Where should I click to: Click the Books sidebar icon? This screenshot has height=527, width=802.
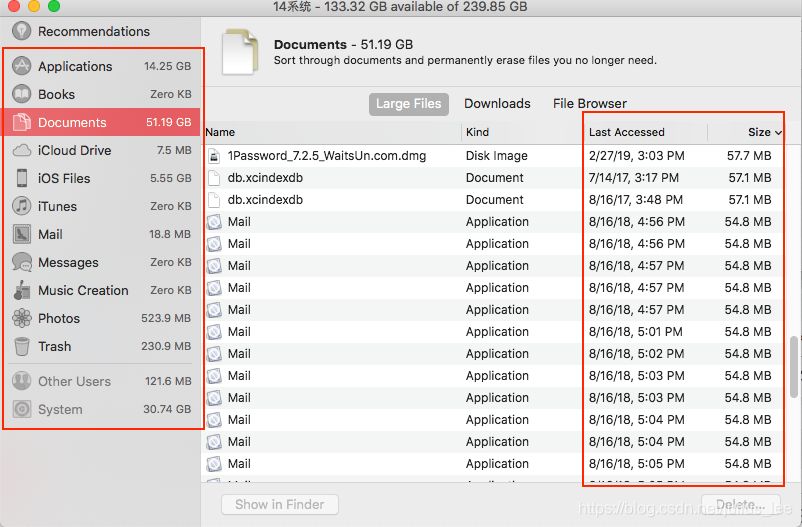click(x=21, y=94)
